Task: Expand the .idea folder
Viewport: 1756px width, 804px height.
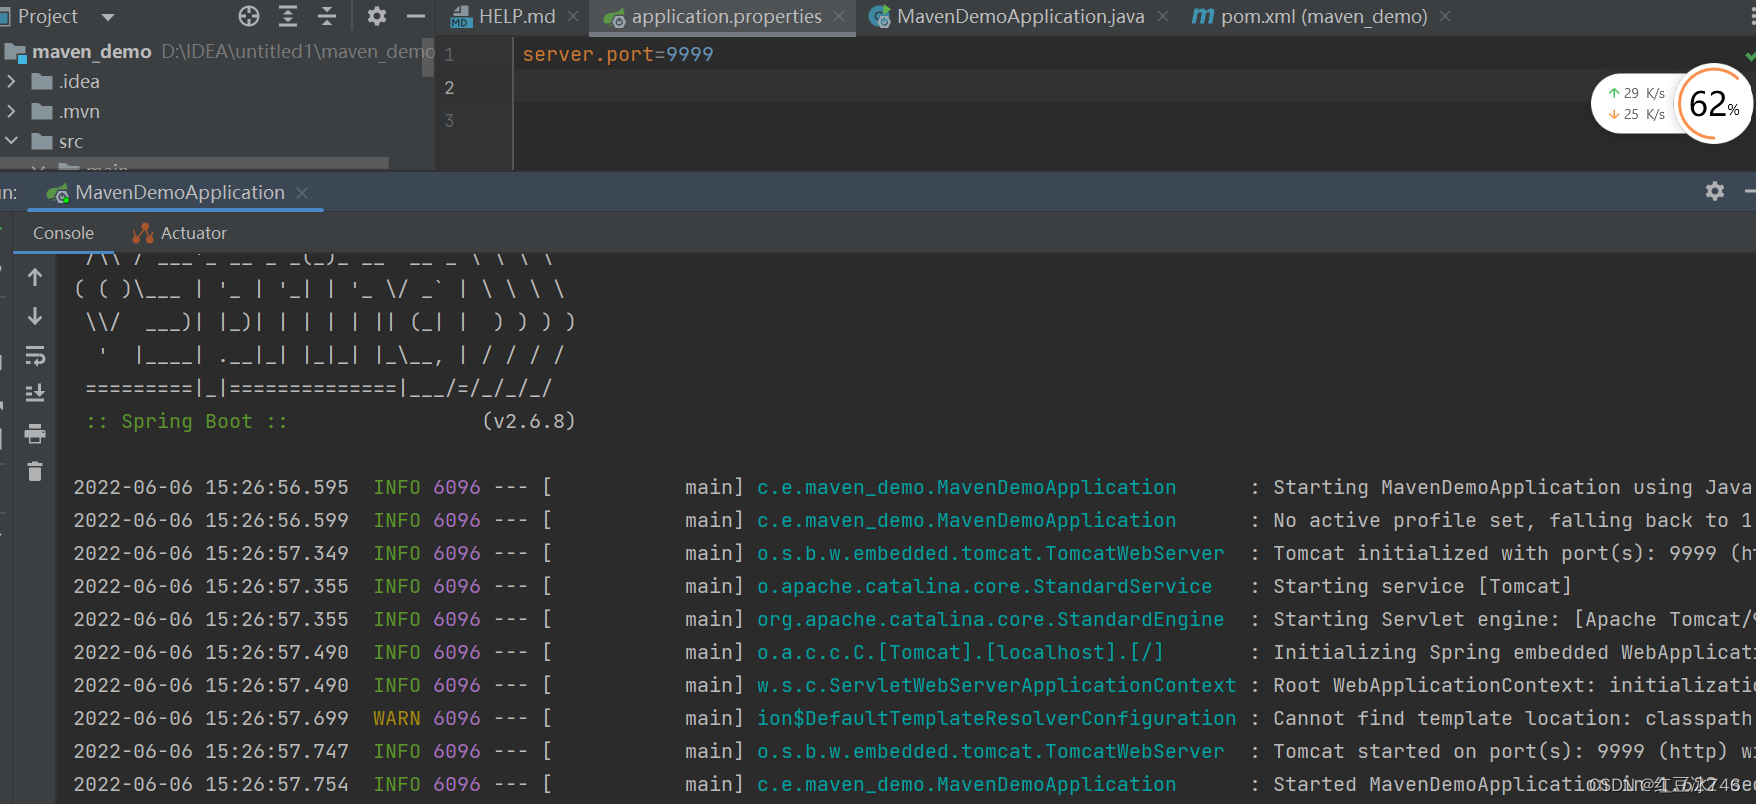Action: point(12,81)
